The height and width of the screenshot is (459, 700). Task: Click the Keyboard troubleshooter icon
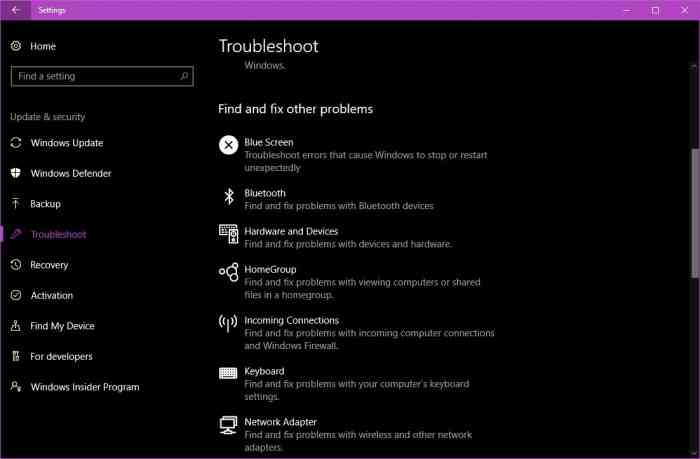pos(228,373)
